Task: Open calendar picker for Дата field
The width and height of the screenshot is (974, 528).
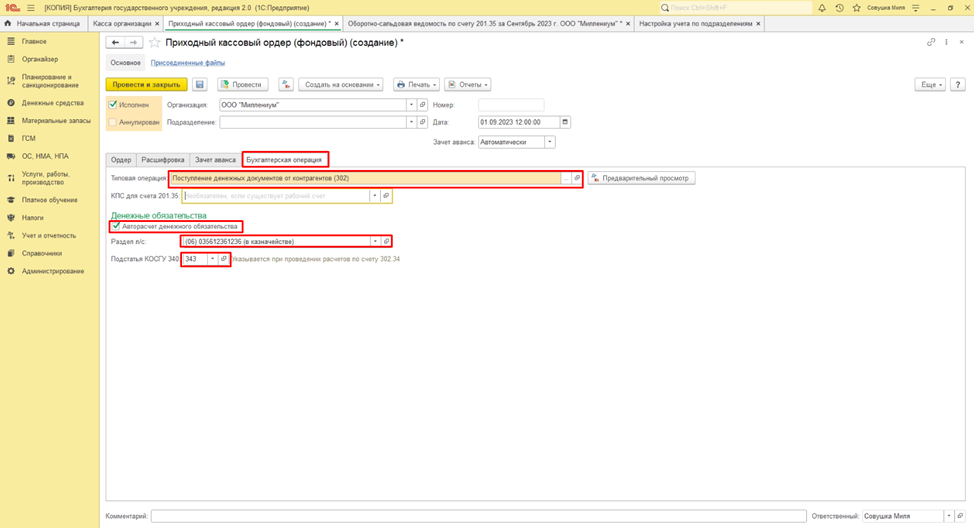Action: click(x=565, y=122)
